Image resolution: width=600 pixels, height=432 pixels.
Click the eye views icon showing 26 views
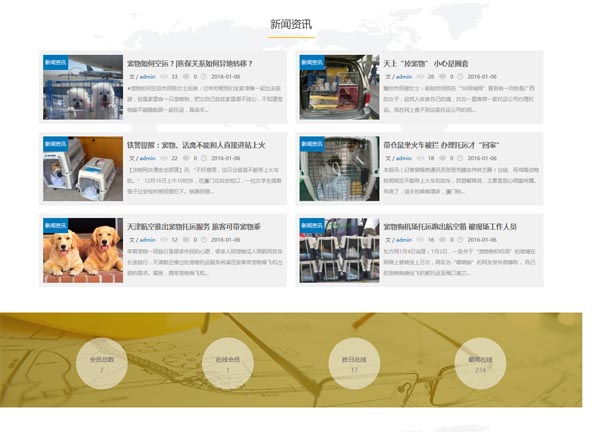[420, 76]
